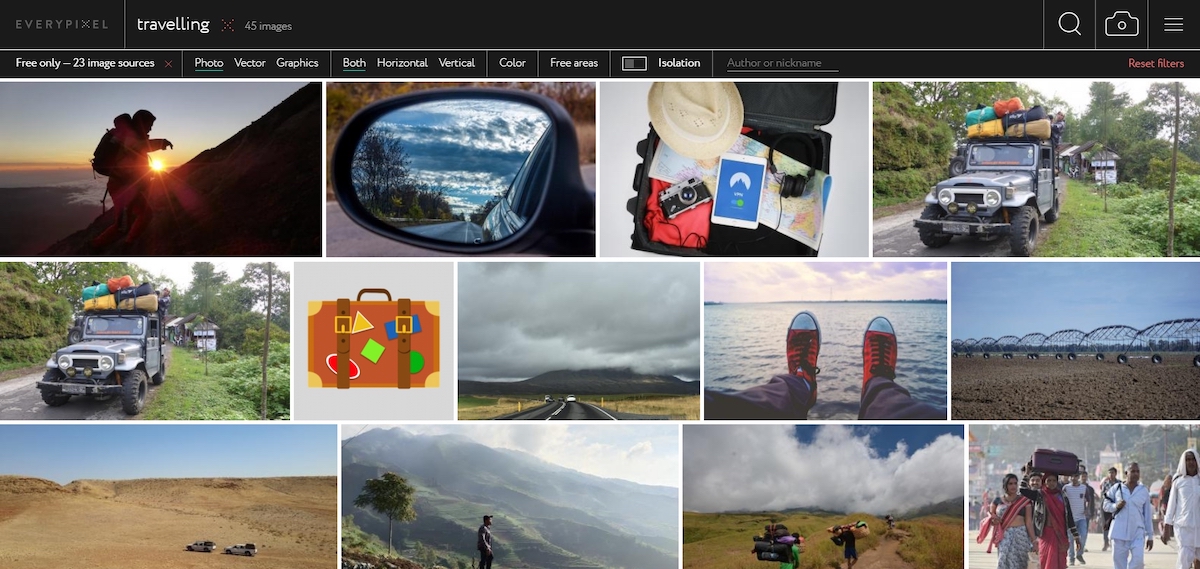Open the man overlooking mountains photo
Image resolution: width=1200 pixels, height=569 pixels.
point(510,497)
